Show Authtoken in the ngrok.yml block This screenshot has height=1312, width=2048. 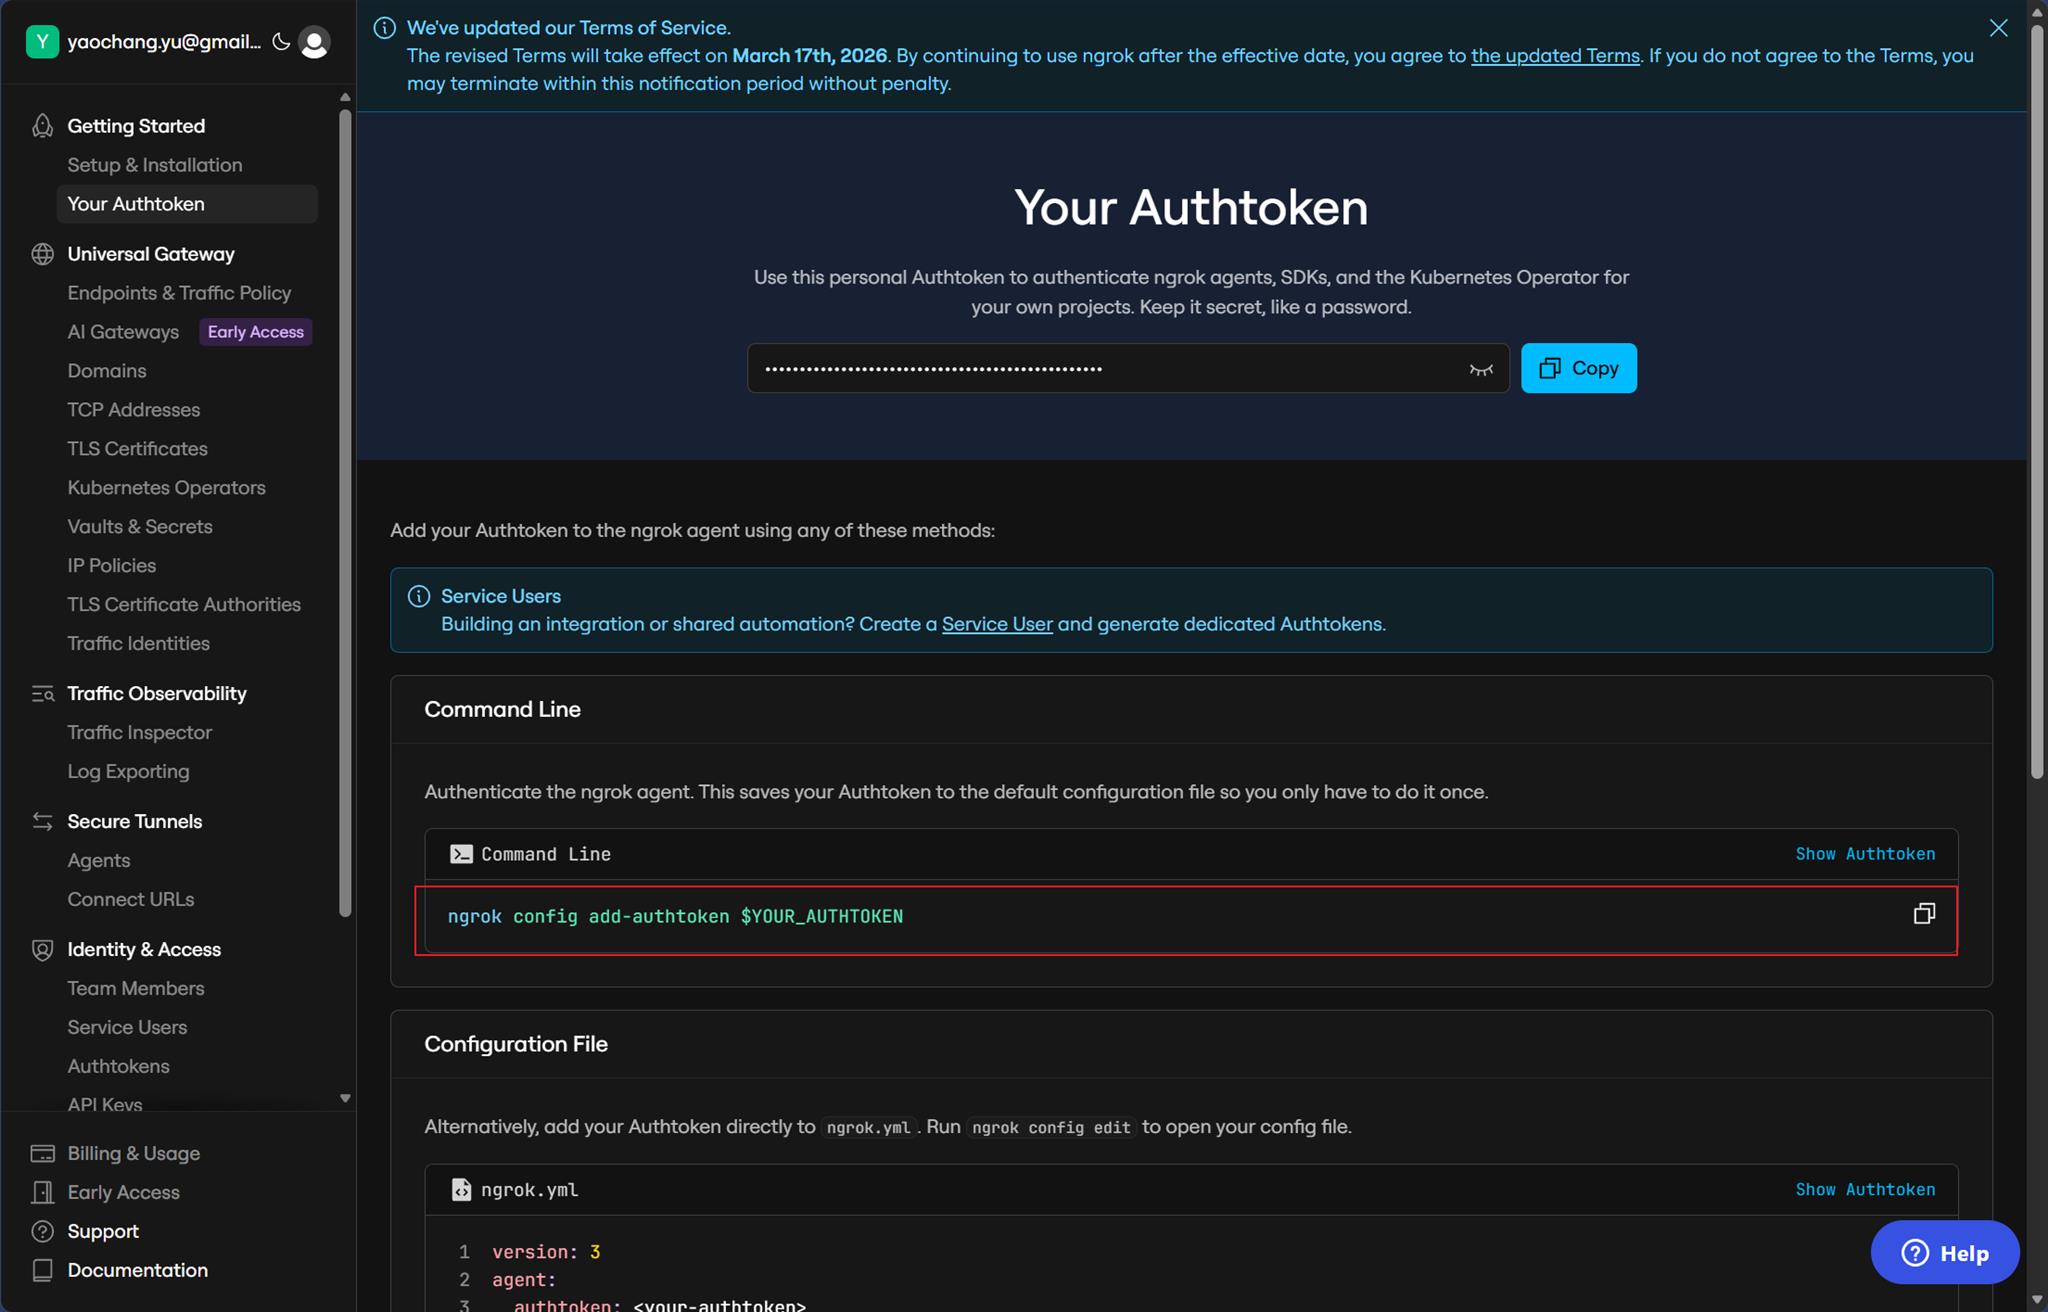click(x=1864, y=1189)
